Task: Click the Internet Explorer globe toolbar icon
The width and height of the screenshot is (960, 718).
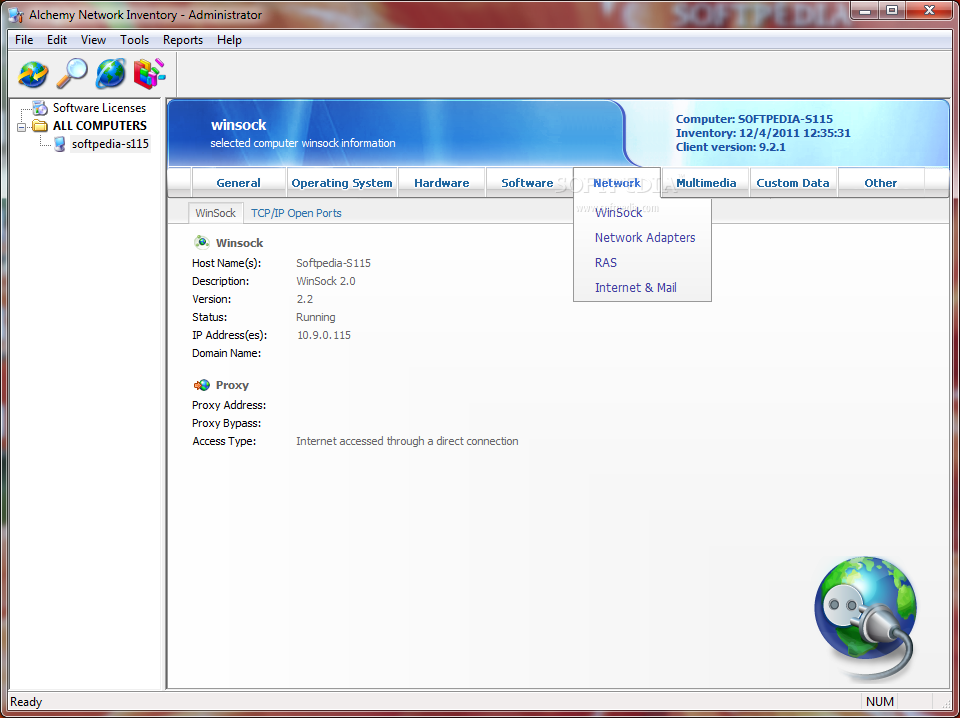Action: (x=111, y=73)
